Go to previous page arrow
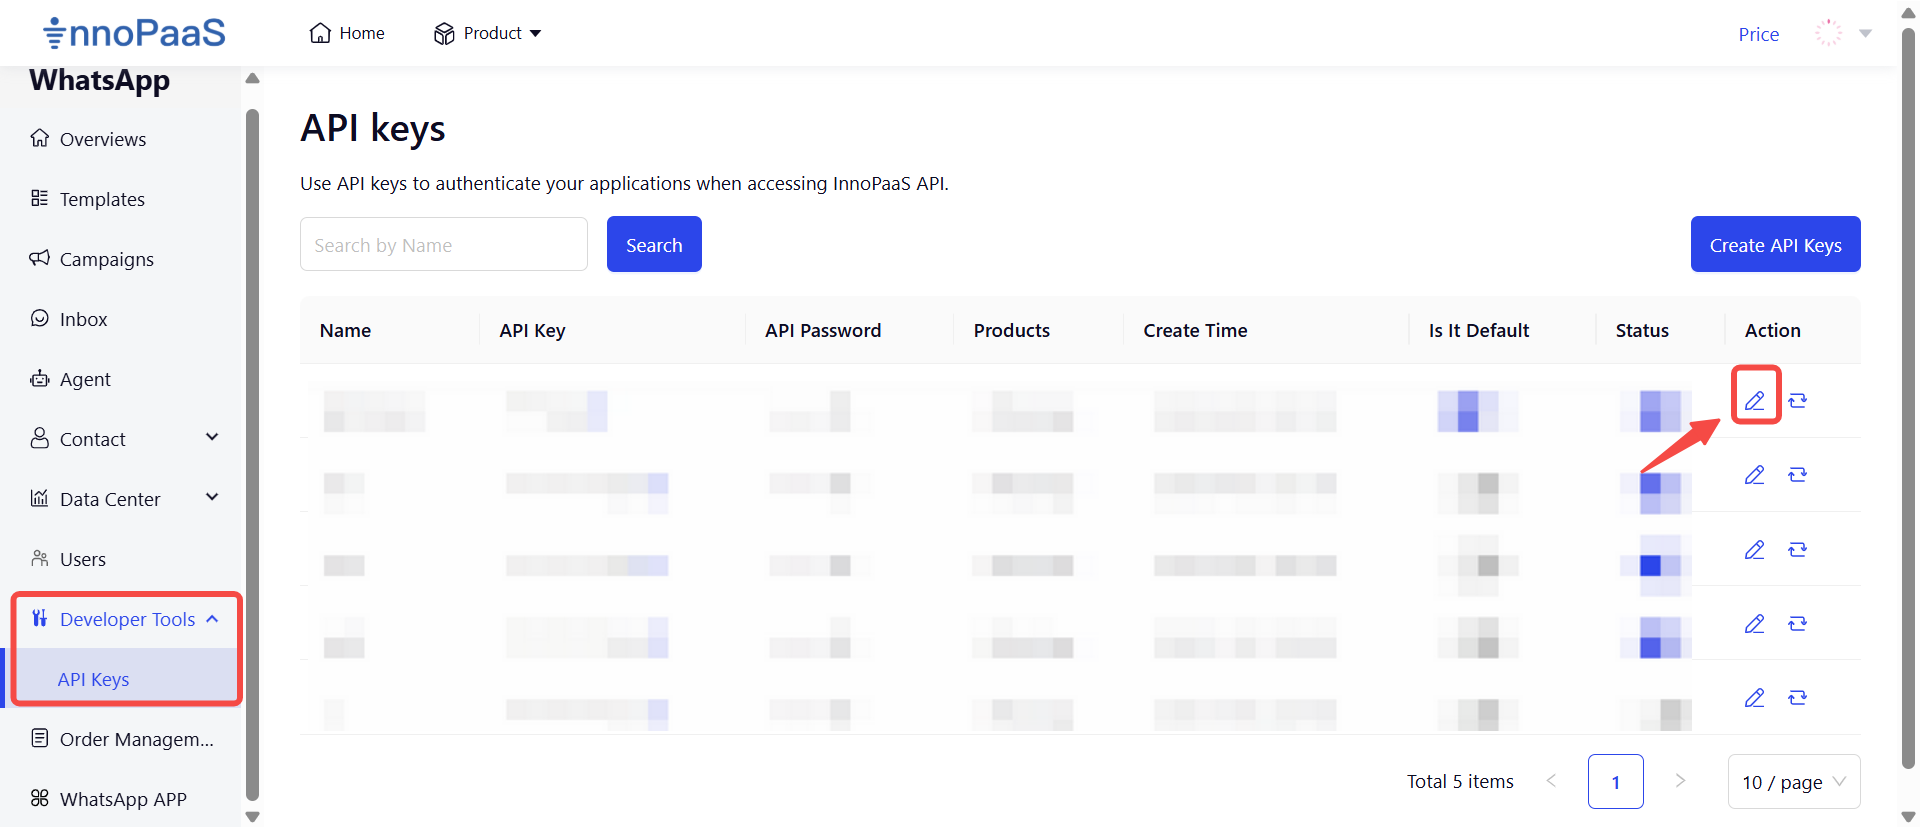The height and width of the screenshot is (827, 1920). [x=1552, y=781]
